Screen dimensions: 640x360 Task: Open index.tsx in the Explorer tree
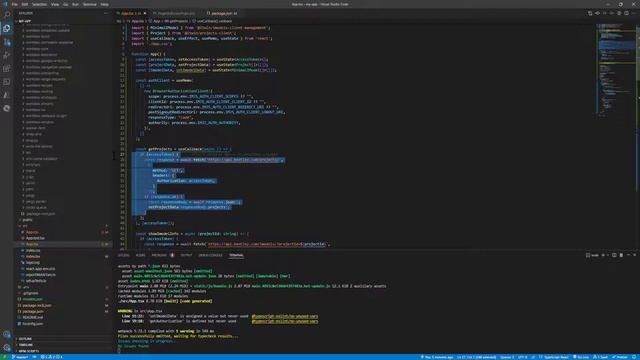[33, 256]
